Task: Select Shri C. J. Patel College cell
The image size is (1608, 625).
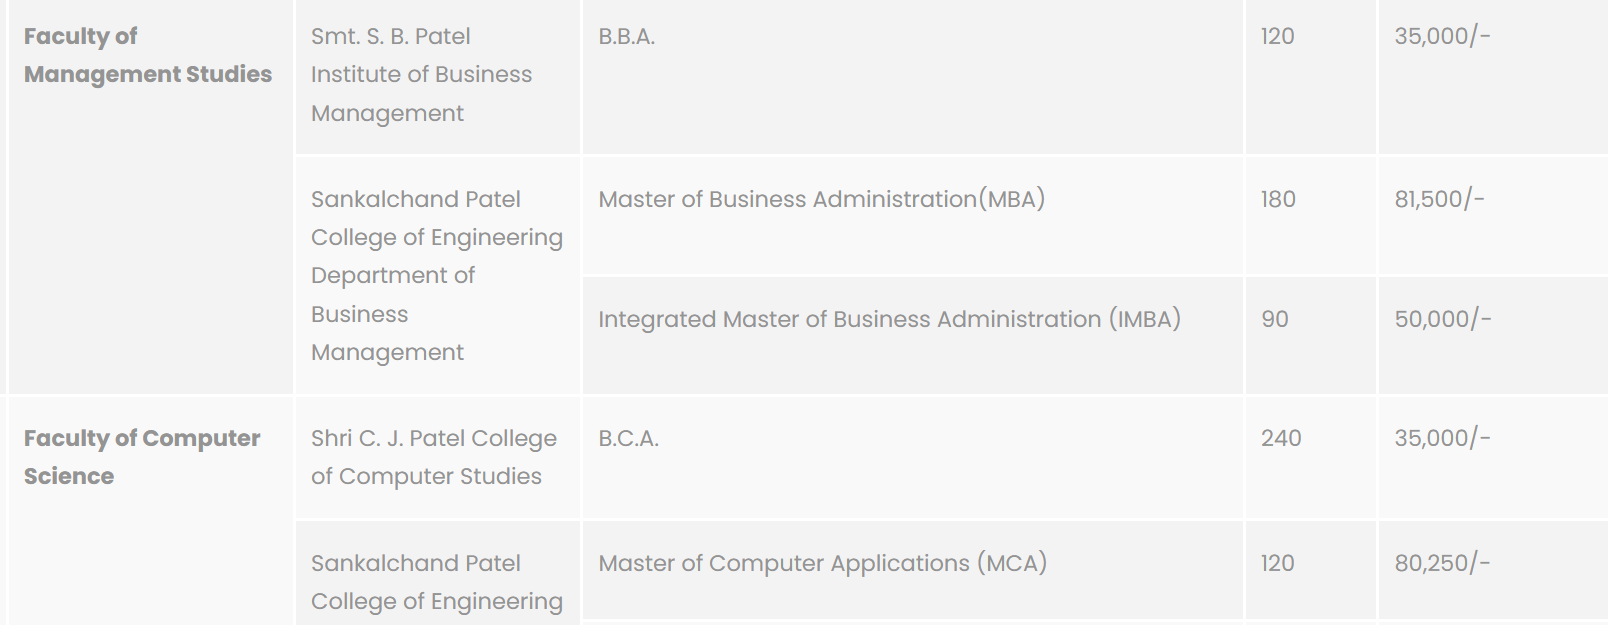Action: click(433, 457)
